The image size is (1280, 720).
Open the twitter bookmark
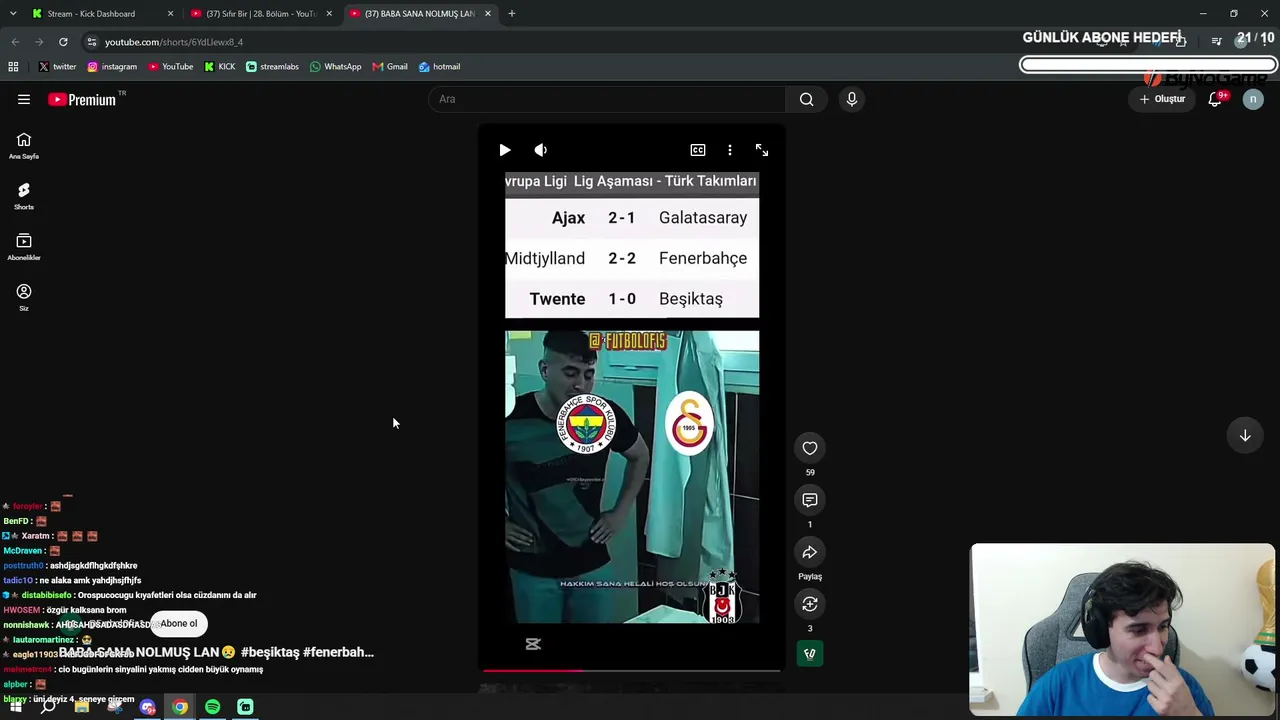pos(57,67)
